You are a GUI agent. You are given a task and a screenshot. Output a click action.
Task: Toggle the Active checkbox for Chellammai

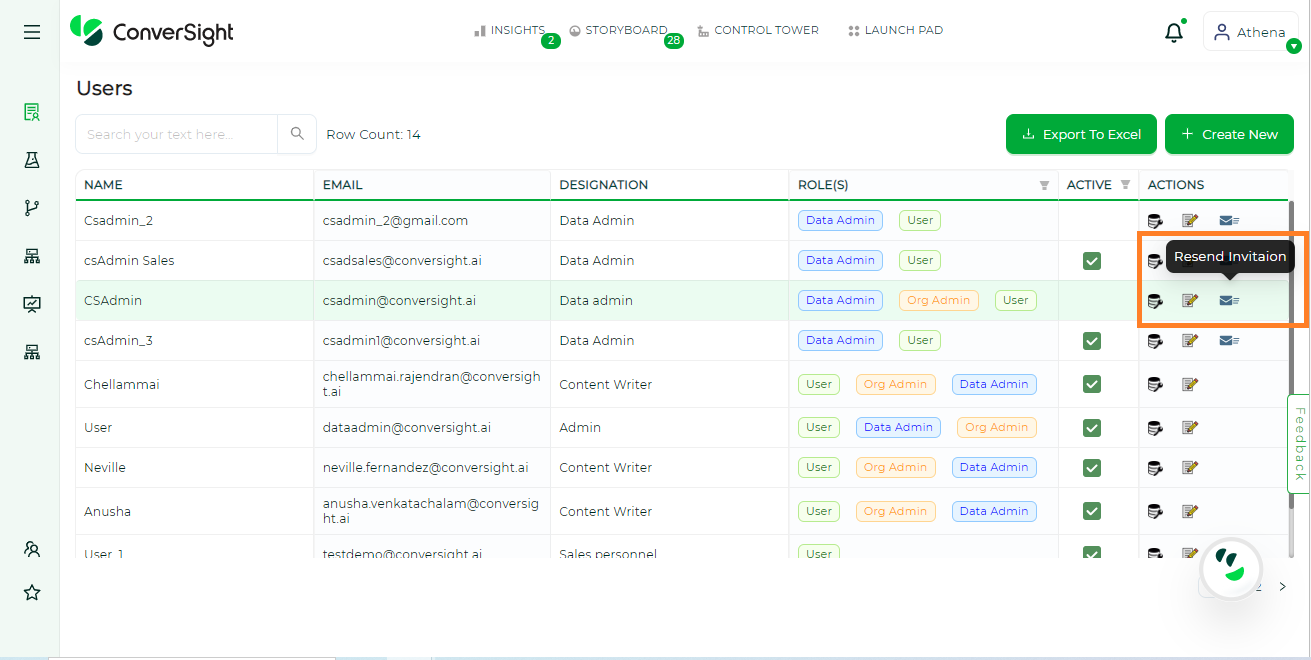point(1091,383)
